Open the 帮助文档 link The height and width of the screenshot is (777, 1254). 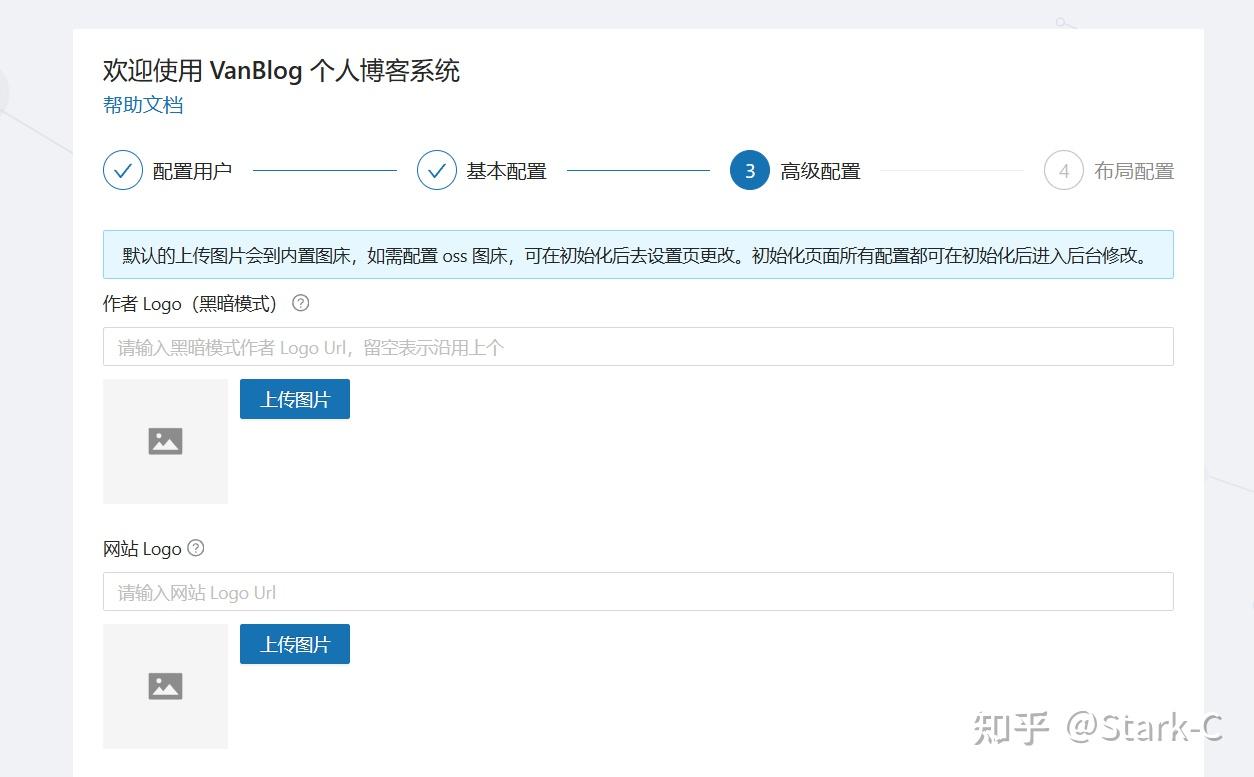[x=142, y=104]
